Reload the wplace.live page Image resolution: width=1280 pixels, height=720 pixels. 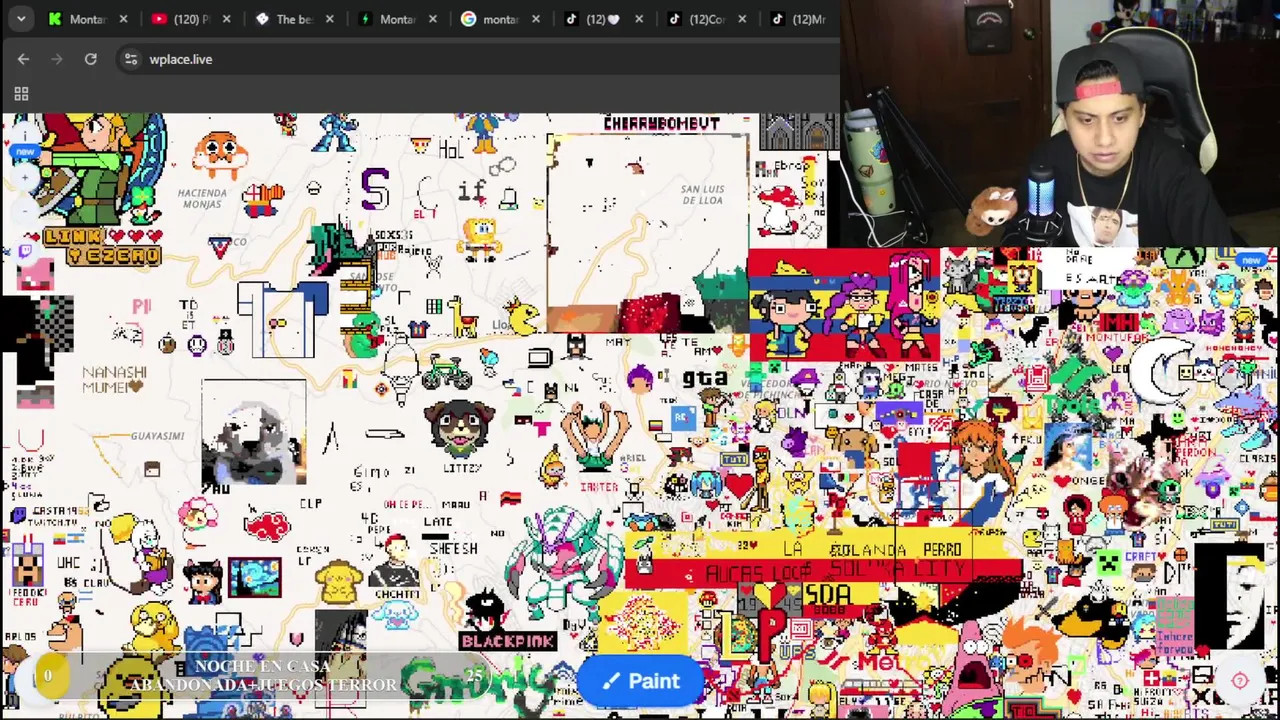[x=90, y=59]
